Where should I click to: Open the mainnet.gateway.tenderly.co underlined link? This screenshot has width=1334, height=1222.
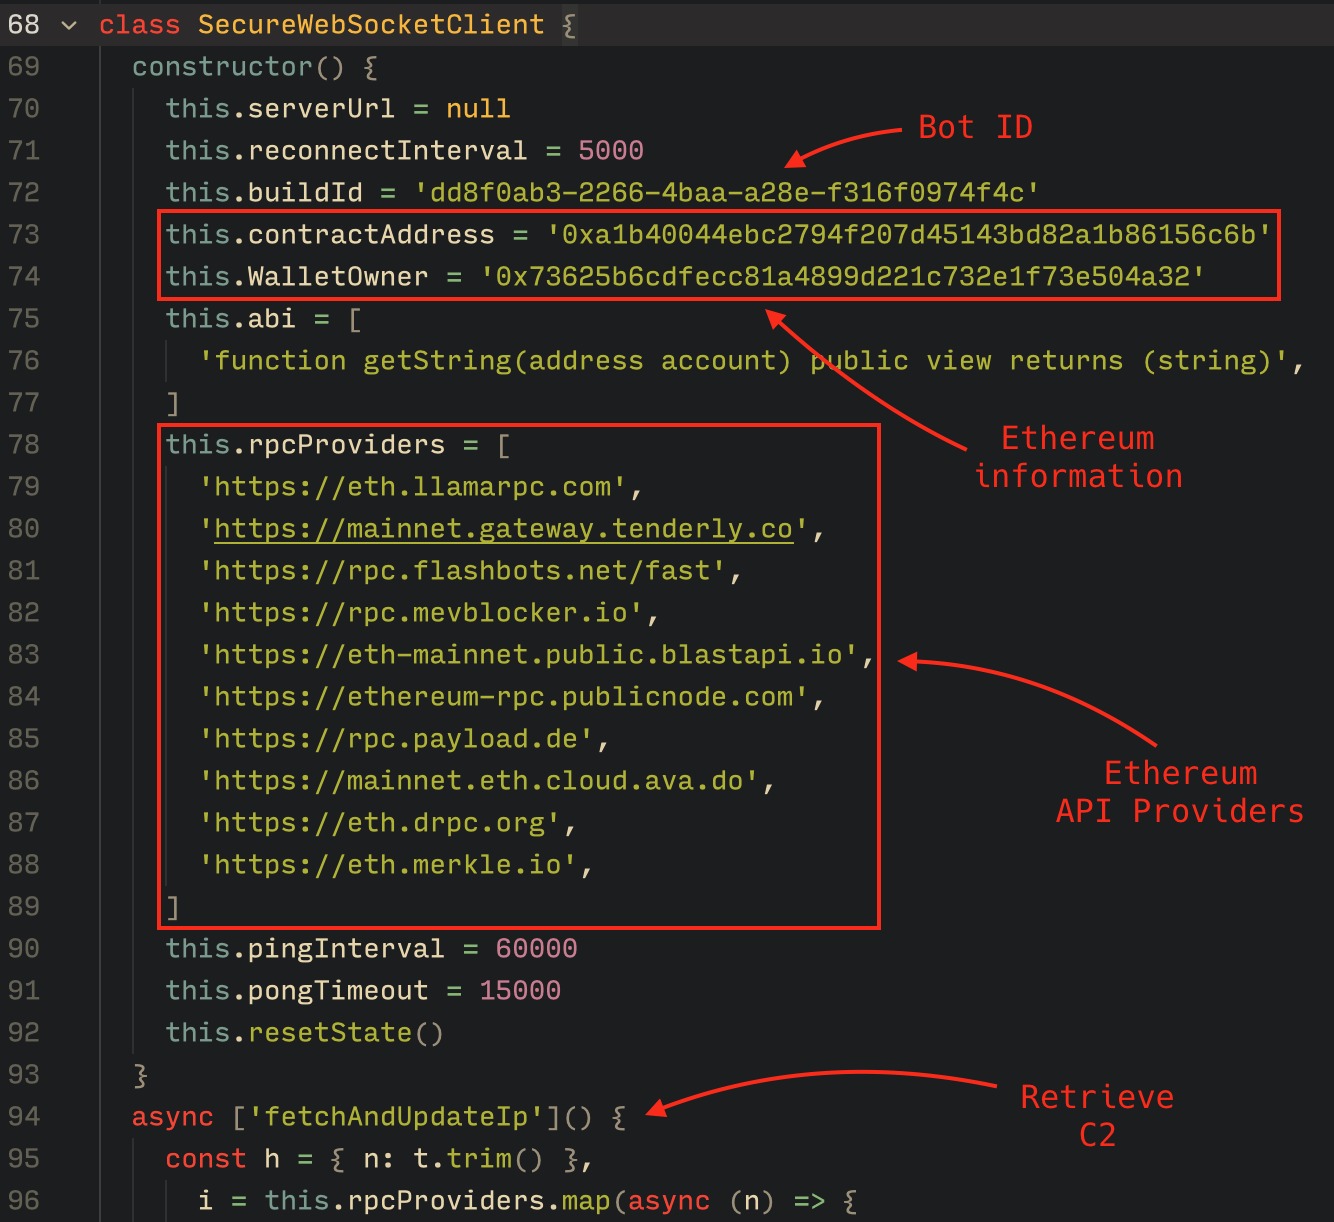point(503,529)
